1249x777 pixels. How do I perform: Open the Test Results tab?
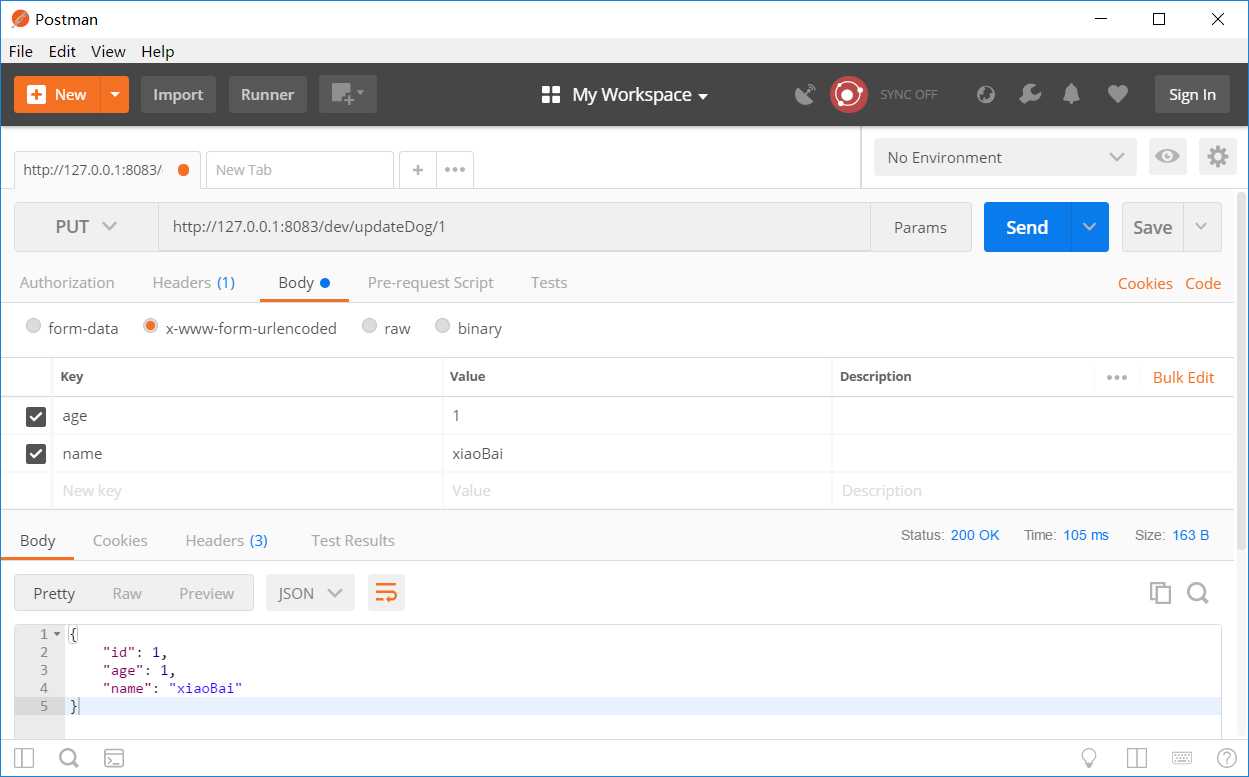point(353,540)
